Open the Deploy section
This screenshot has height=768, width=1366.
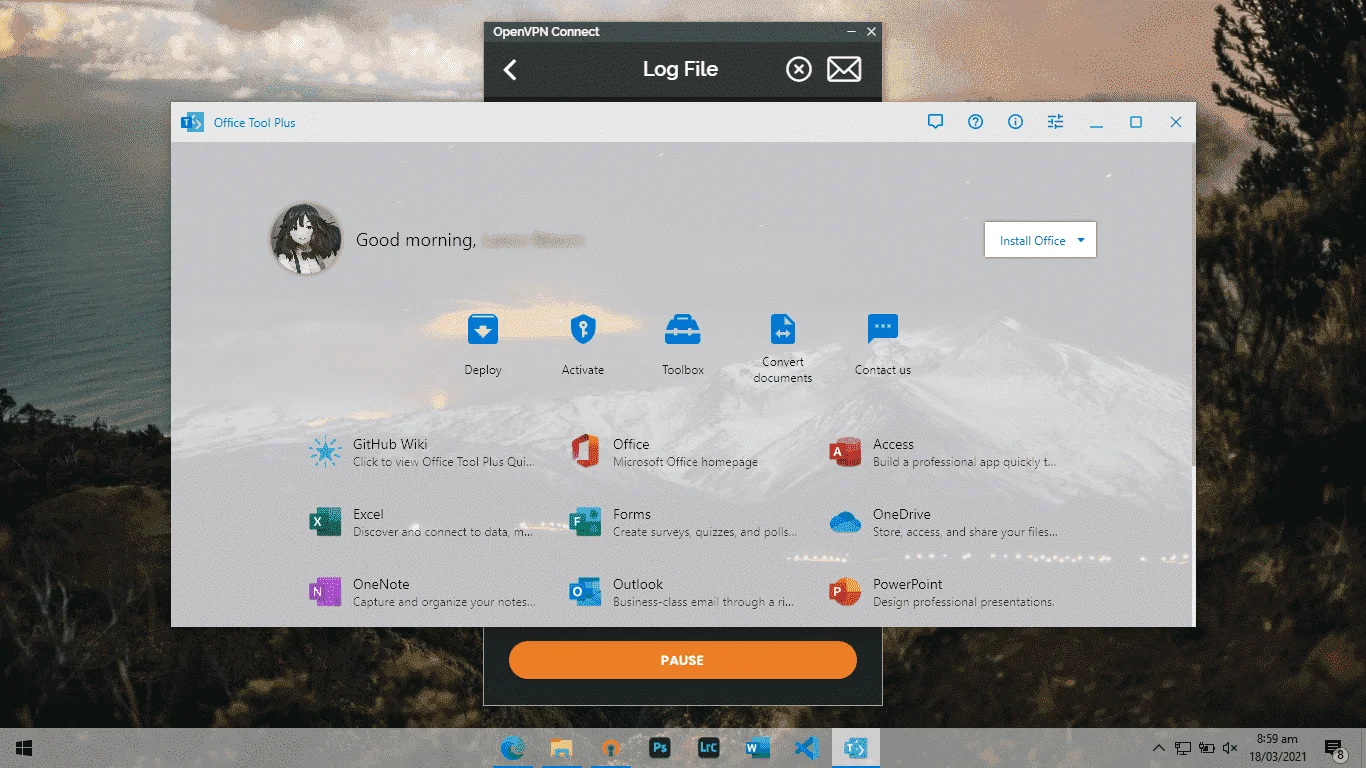point(483,344)
